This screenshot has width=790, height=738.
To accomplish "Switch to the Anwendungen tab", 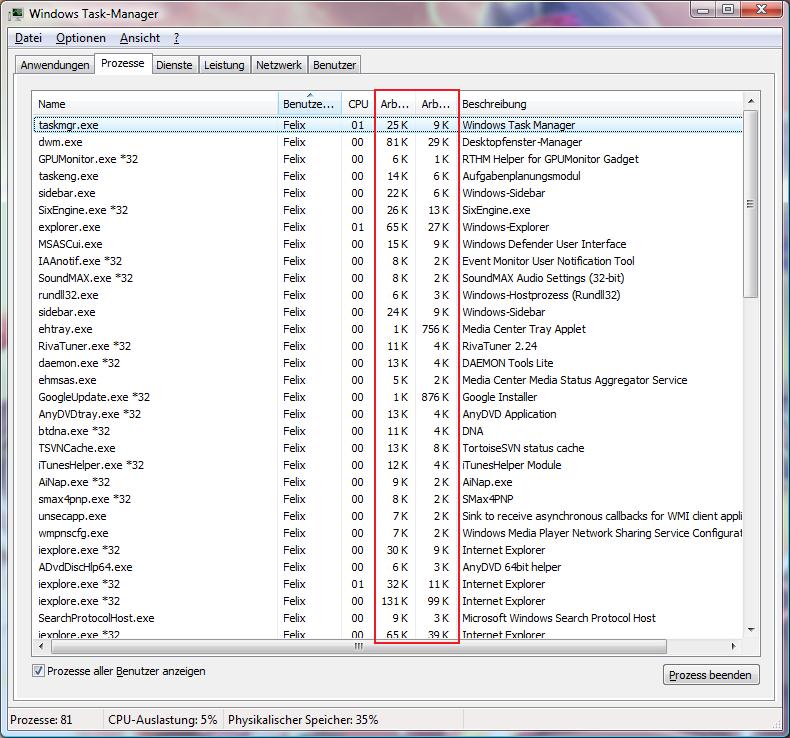I will tap(55, 65).
